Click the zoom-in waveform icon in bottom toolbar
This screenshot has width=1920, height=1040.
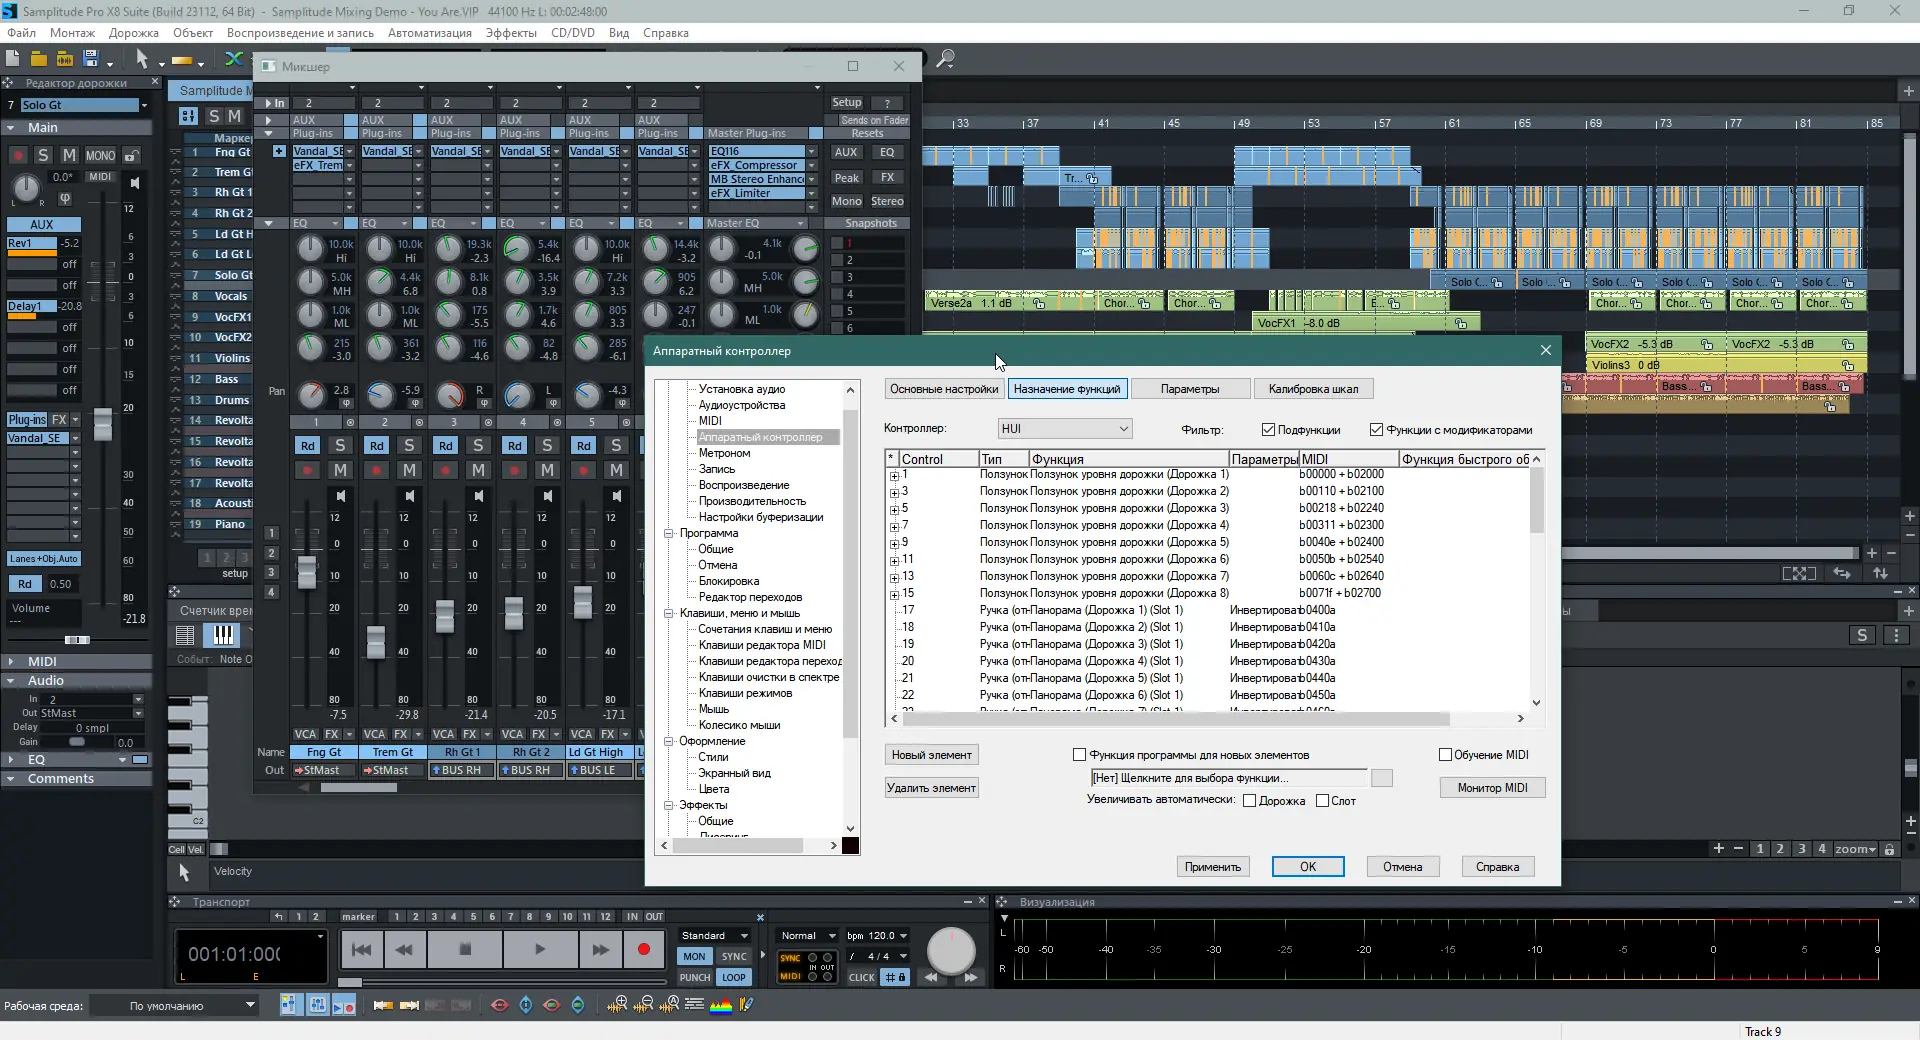618,1005
